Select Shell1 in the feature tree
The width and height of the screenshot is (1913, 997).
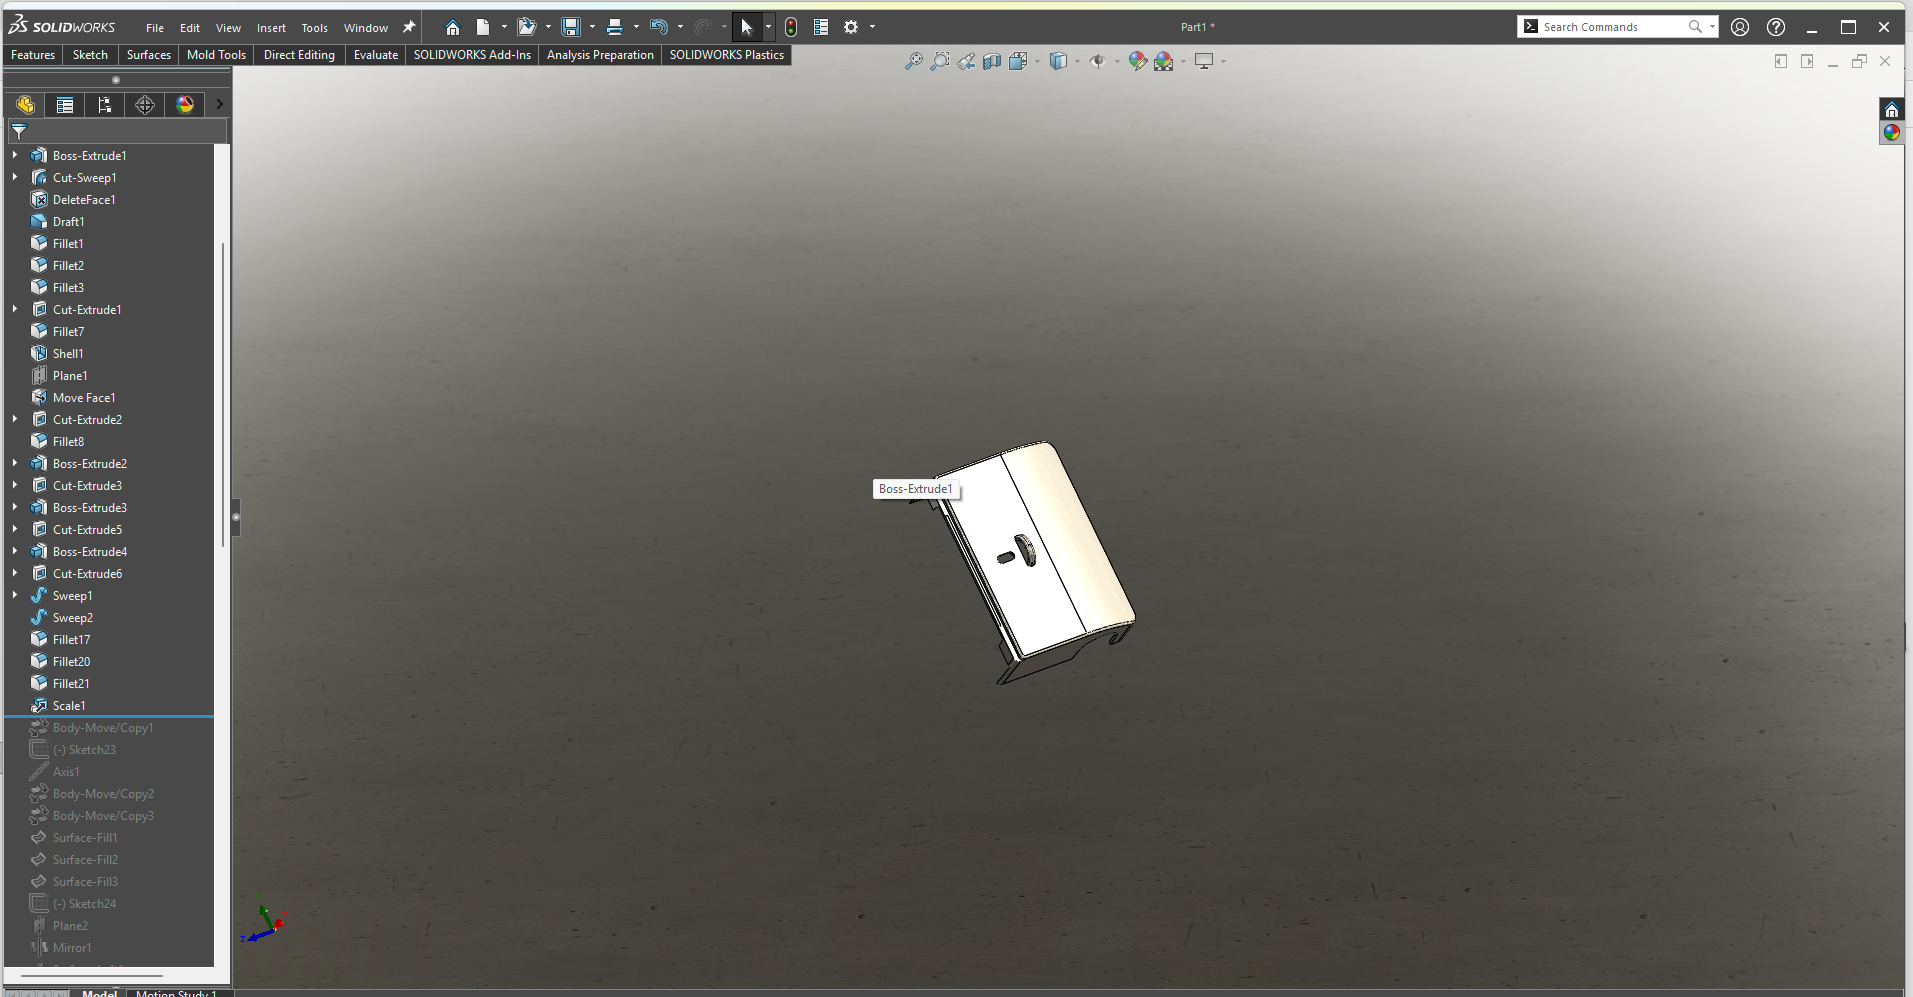click(x=68, y=353)
